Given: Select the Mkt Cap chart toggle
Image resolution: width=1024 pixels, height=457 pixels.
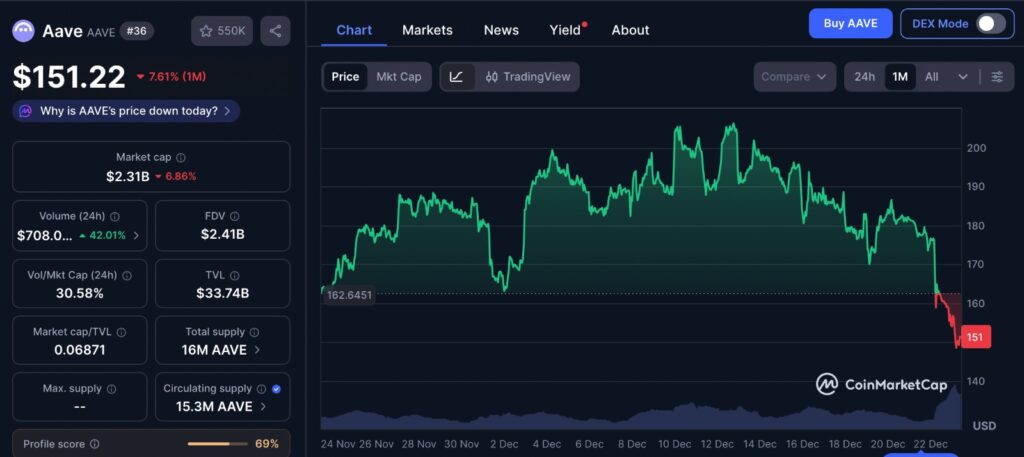Looking at the screenshot, I should tap(398, 77).
